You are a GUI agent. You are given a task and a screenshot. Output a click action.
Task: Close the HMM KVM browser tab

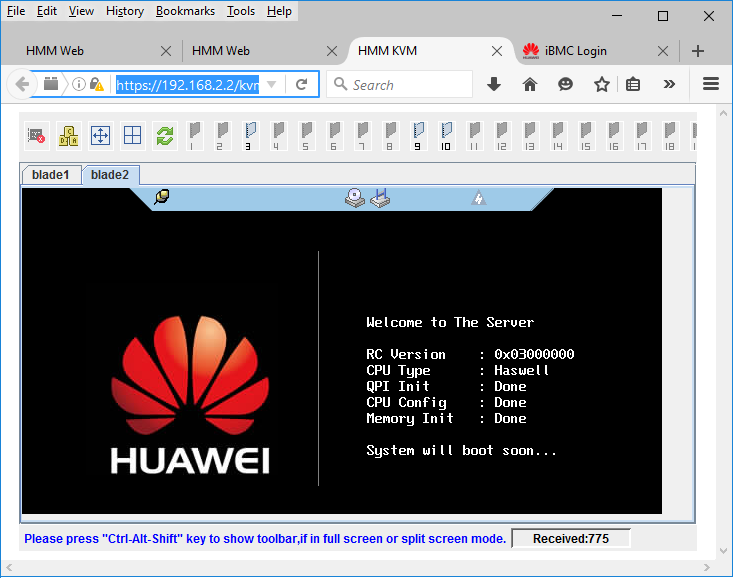tap(497, 51)
